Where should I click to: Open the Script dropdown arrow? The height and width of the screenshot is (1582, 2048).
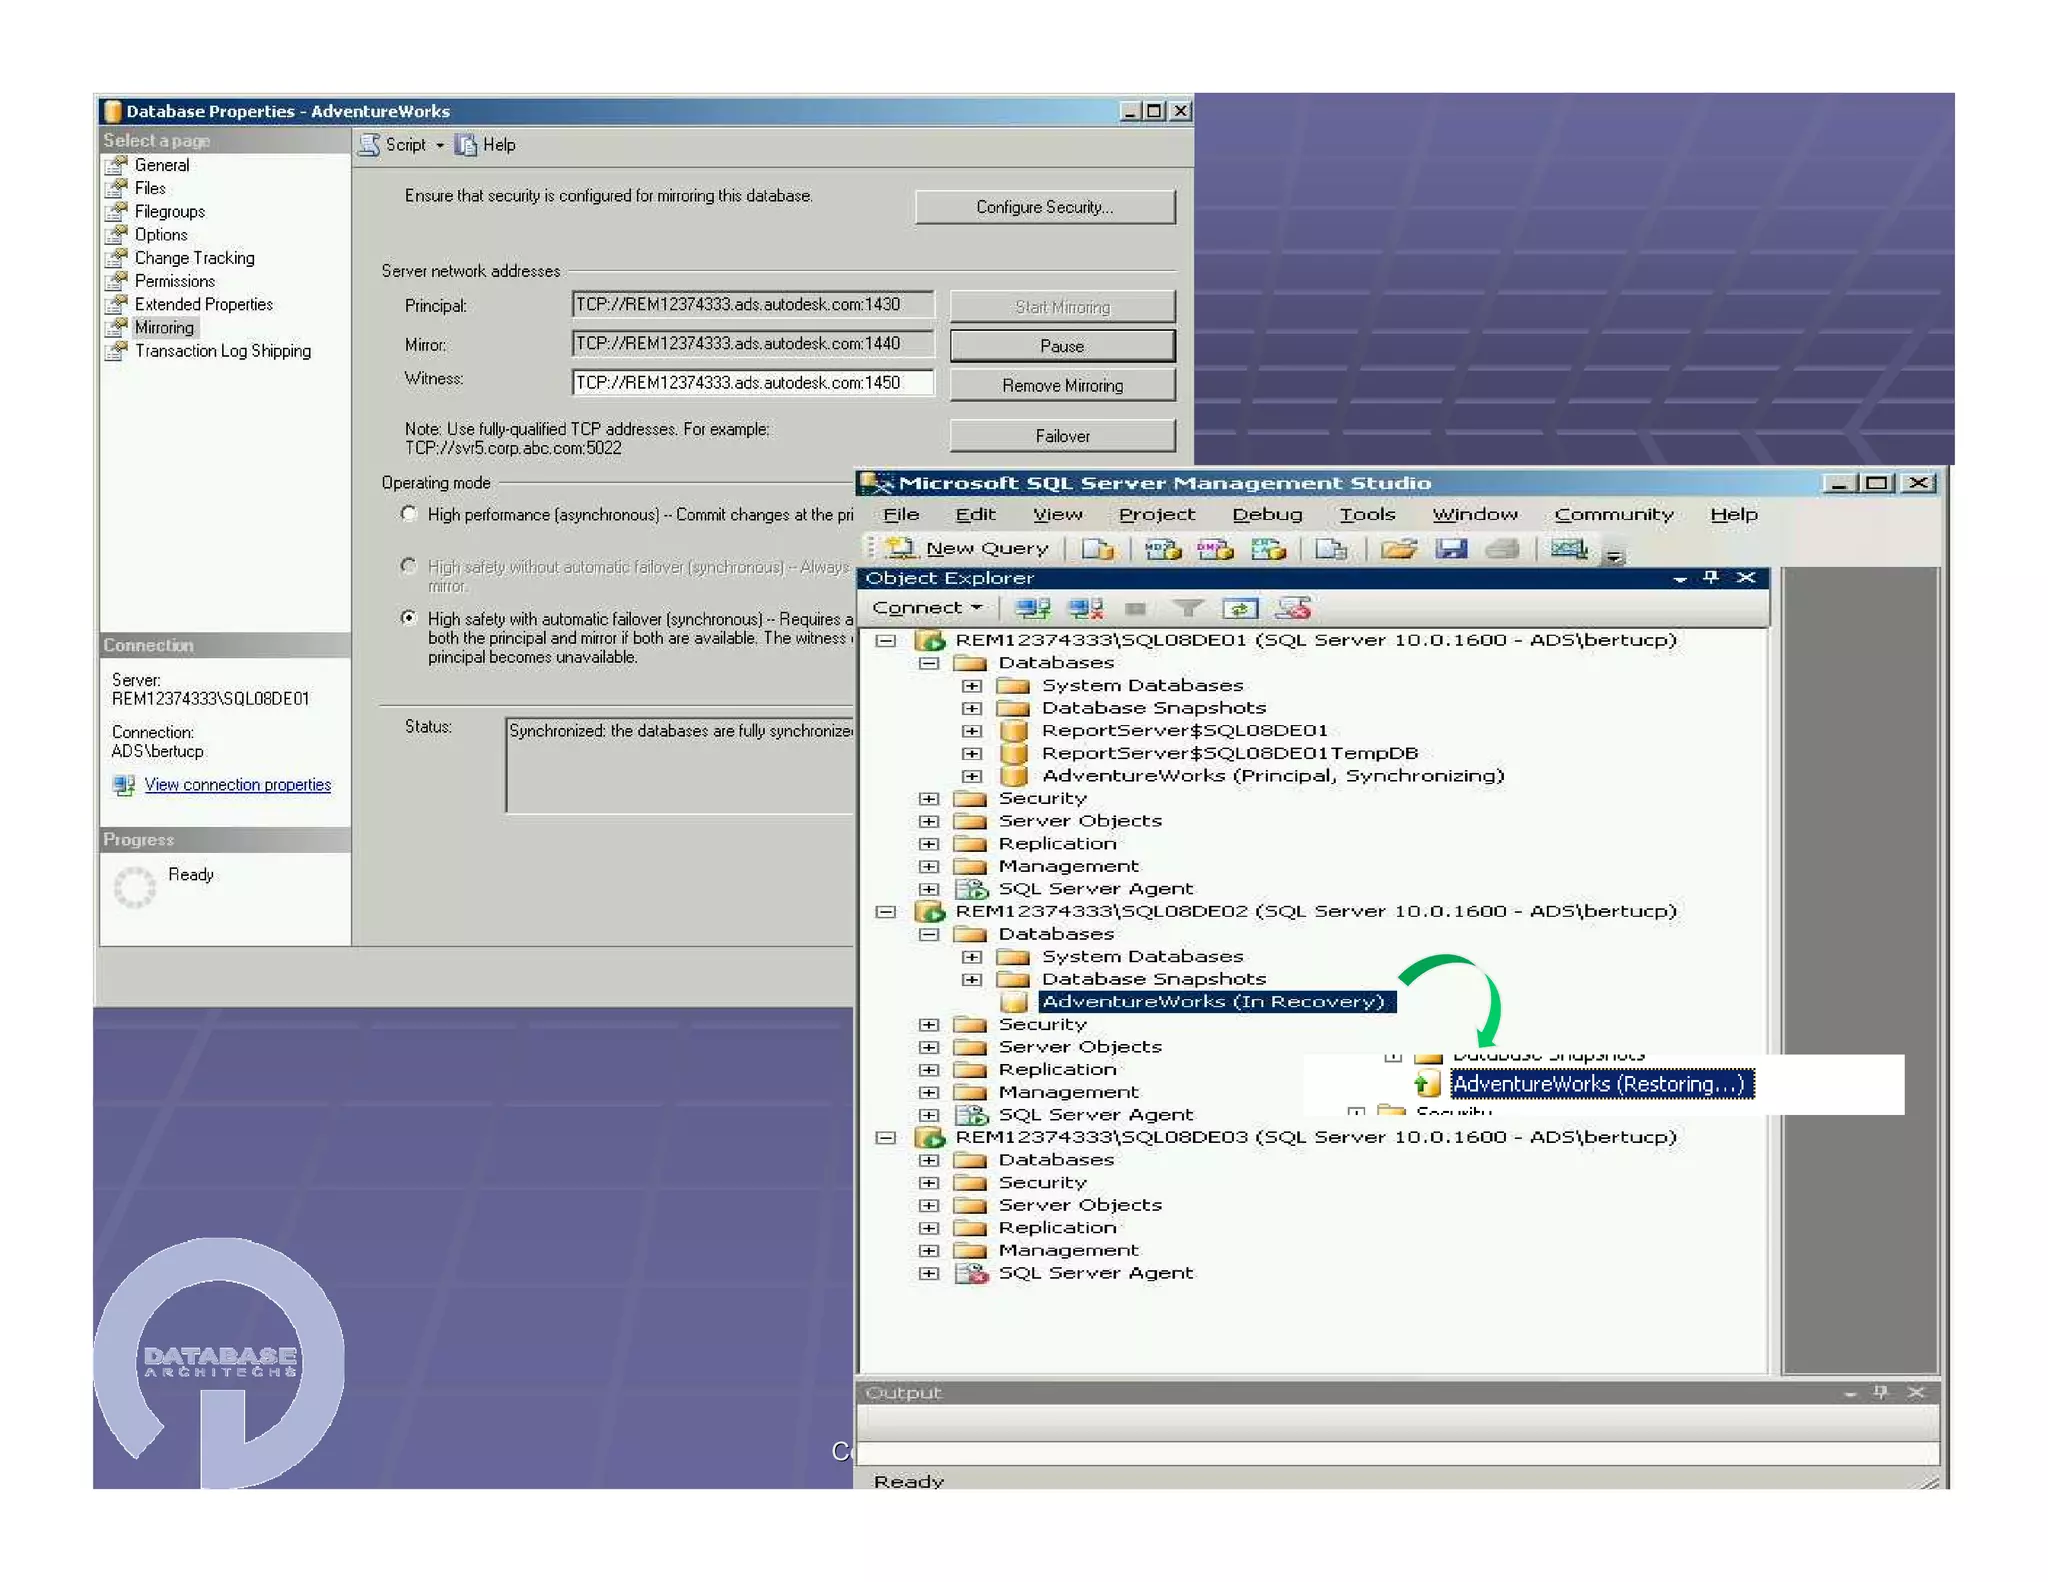[440, 146]
